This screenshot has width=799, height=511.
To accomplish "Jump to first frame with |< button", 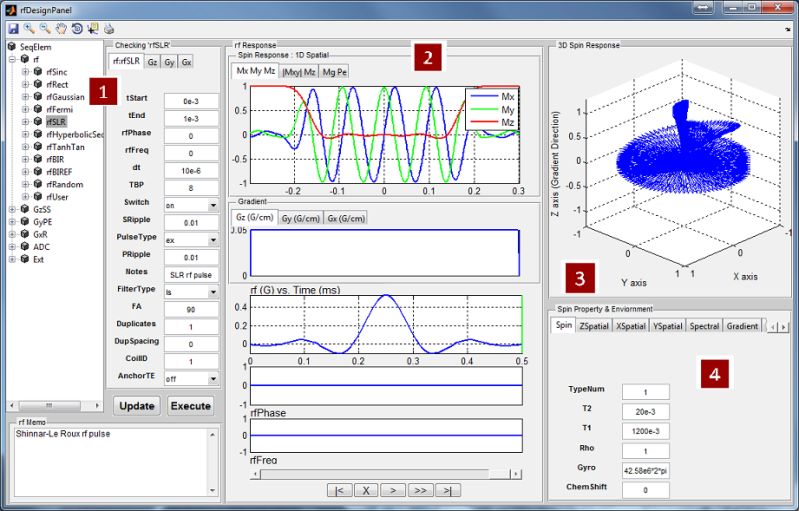I will (x=339, y=491).
